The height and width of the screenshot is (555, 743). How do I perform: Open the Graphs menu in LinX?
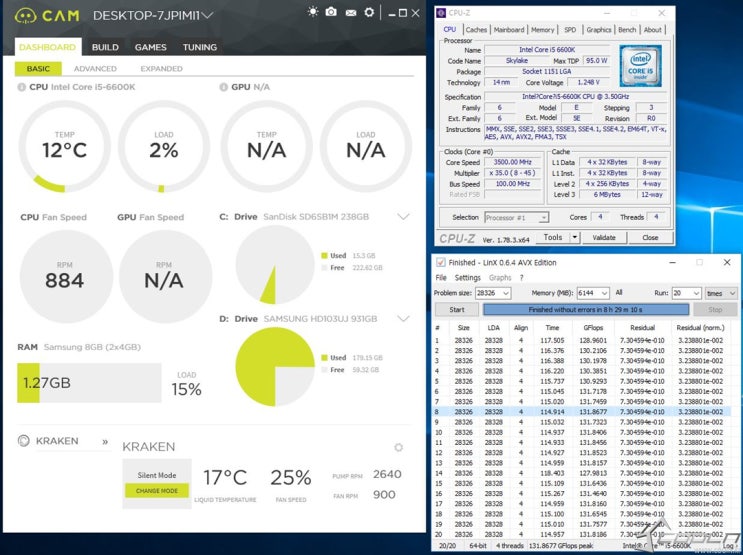click(500, 278)
